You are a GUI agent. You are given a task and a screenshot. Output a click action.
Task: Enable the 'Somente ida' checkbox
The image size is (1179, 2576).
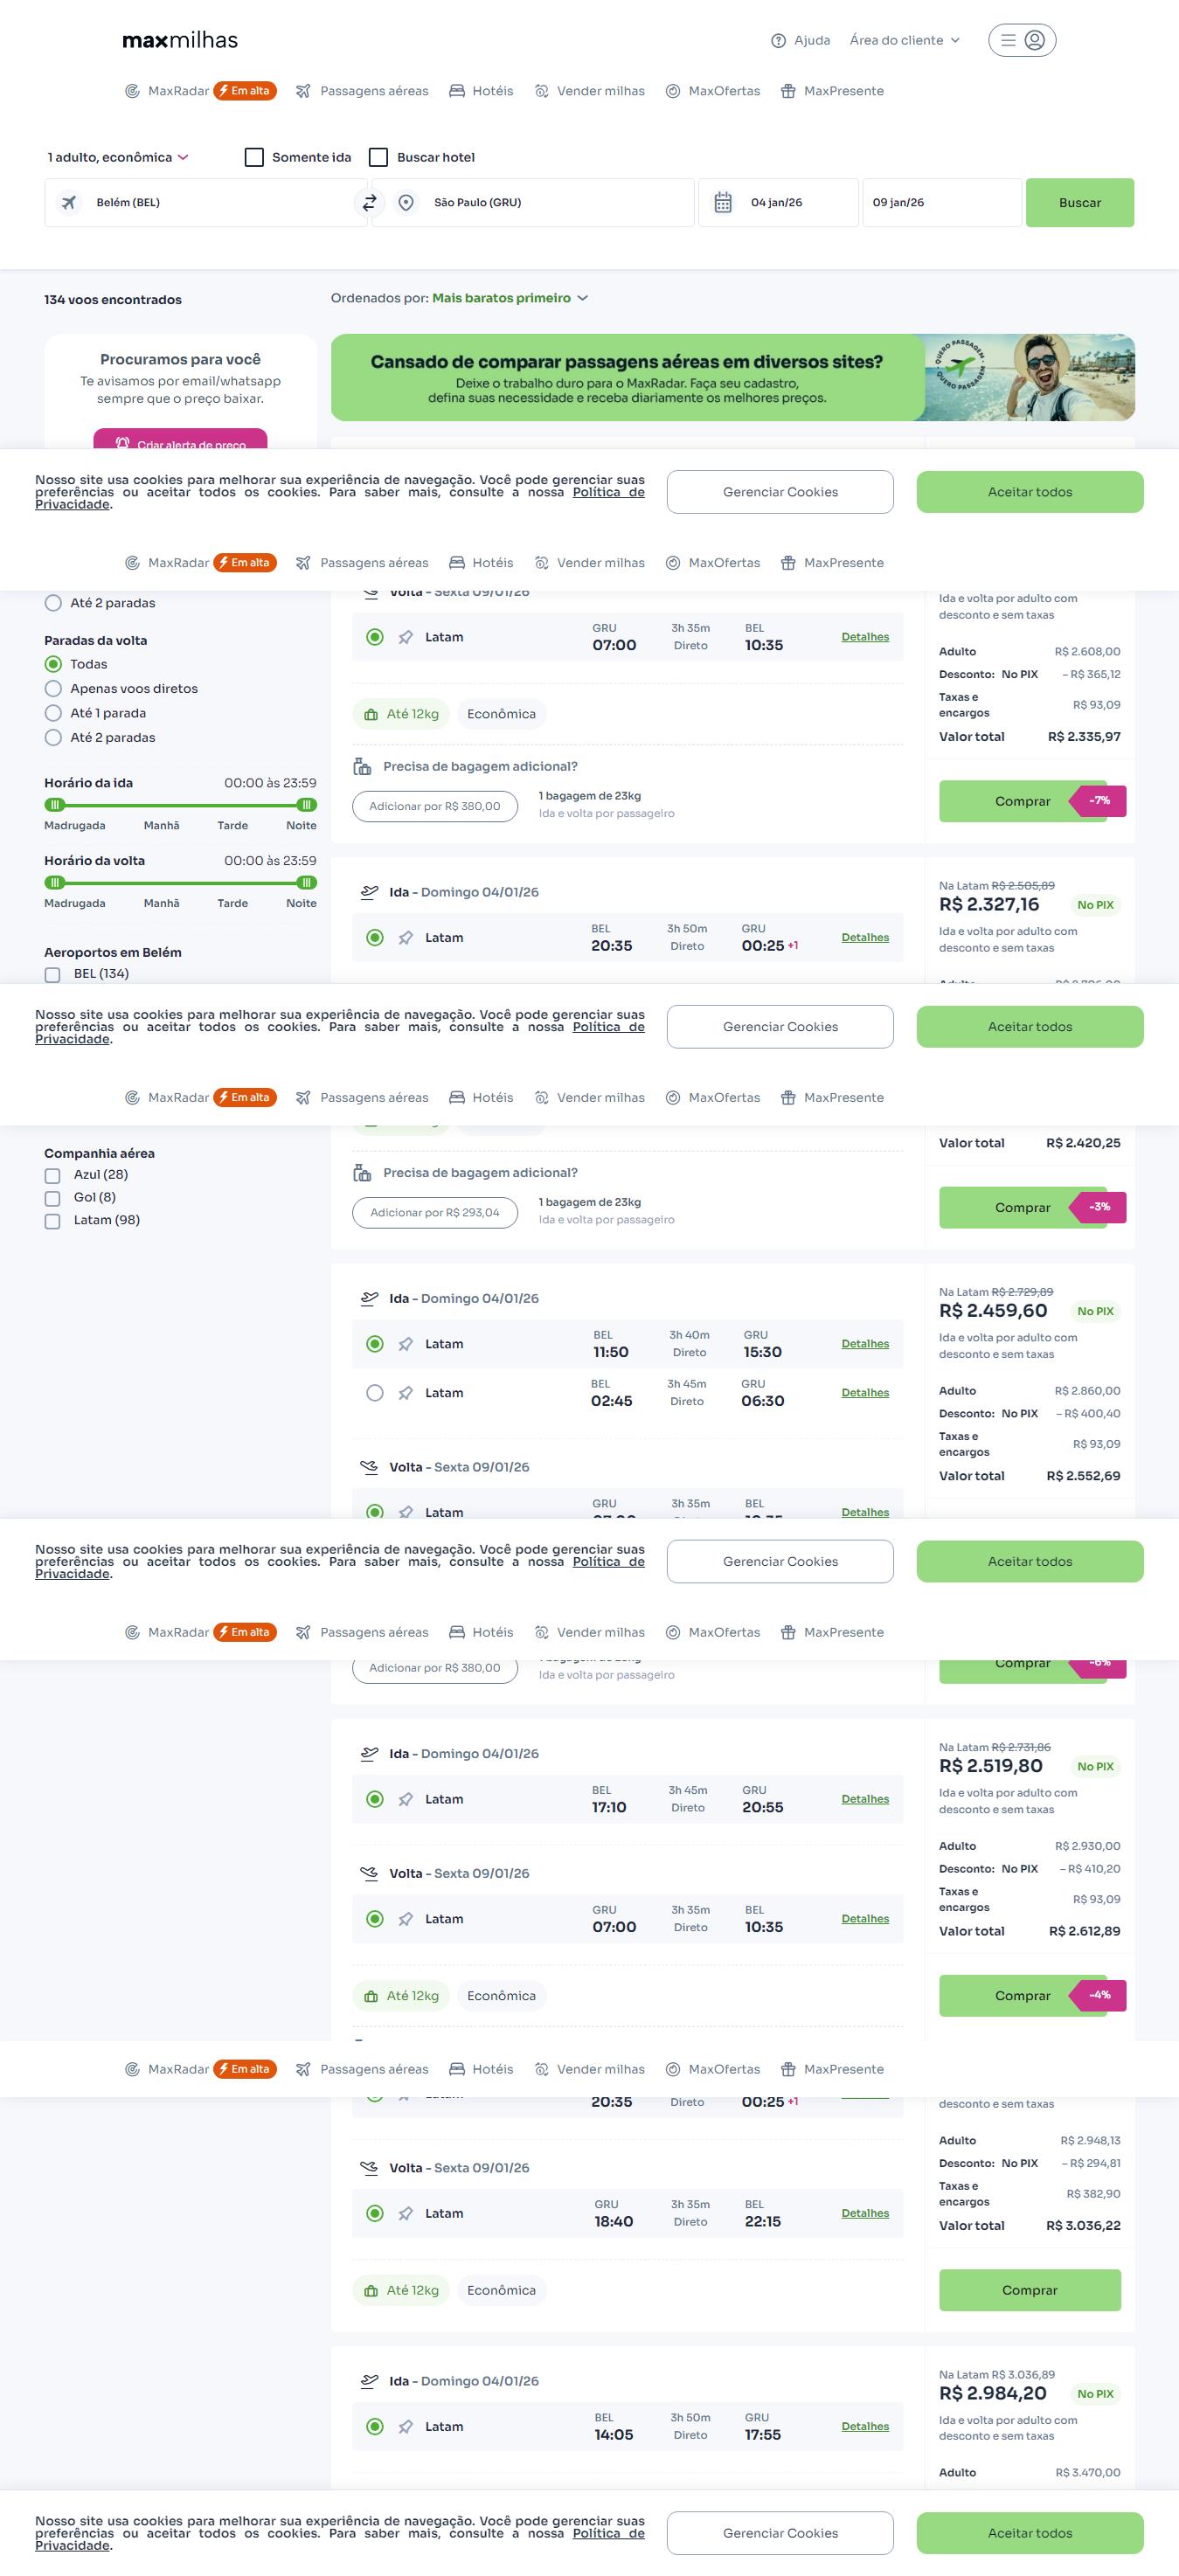[255, 158]
